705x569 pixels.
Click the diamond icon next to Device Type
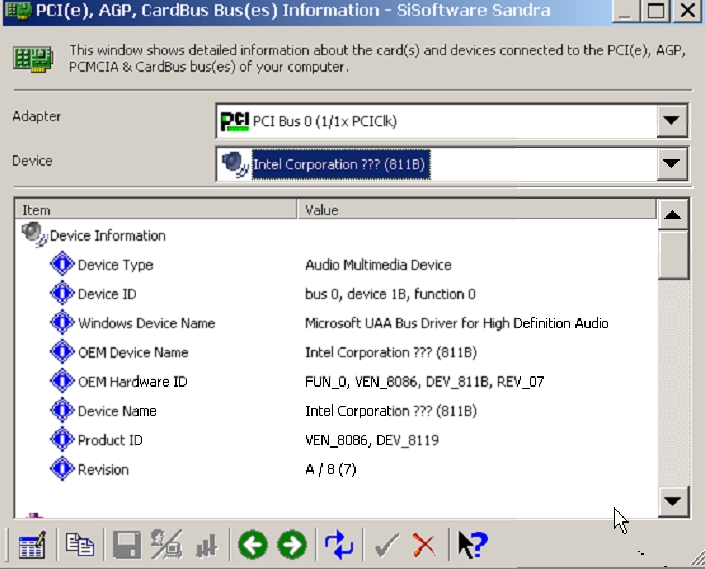(62, 264)
